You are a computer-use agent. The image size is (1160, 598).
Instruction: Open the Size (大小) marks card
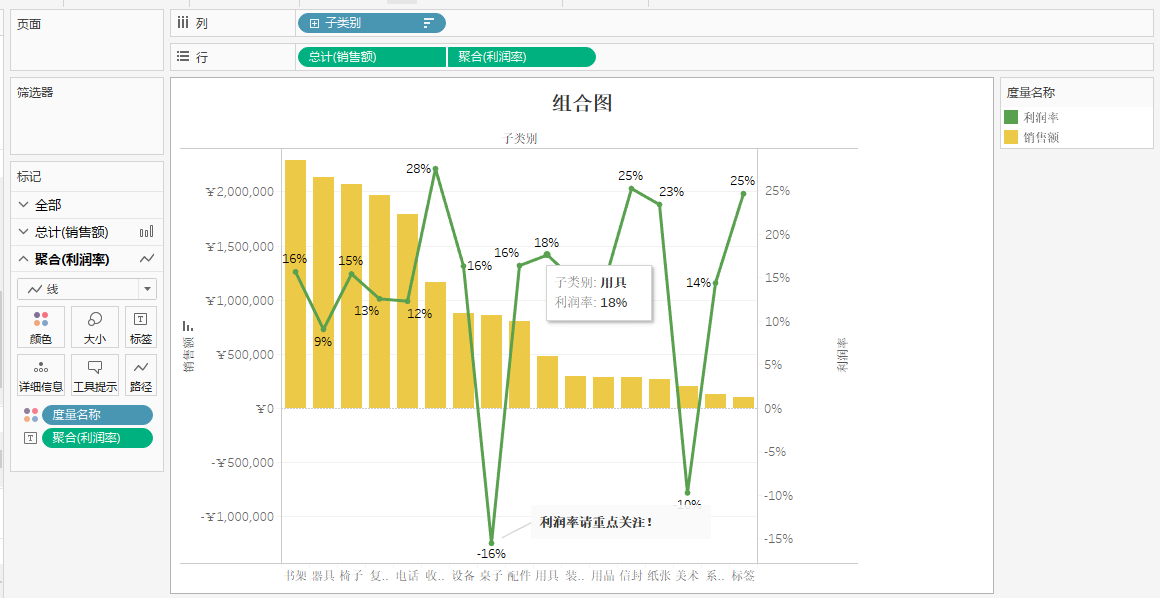[x=95, y=327]
